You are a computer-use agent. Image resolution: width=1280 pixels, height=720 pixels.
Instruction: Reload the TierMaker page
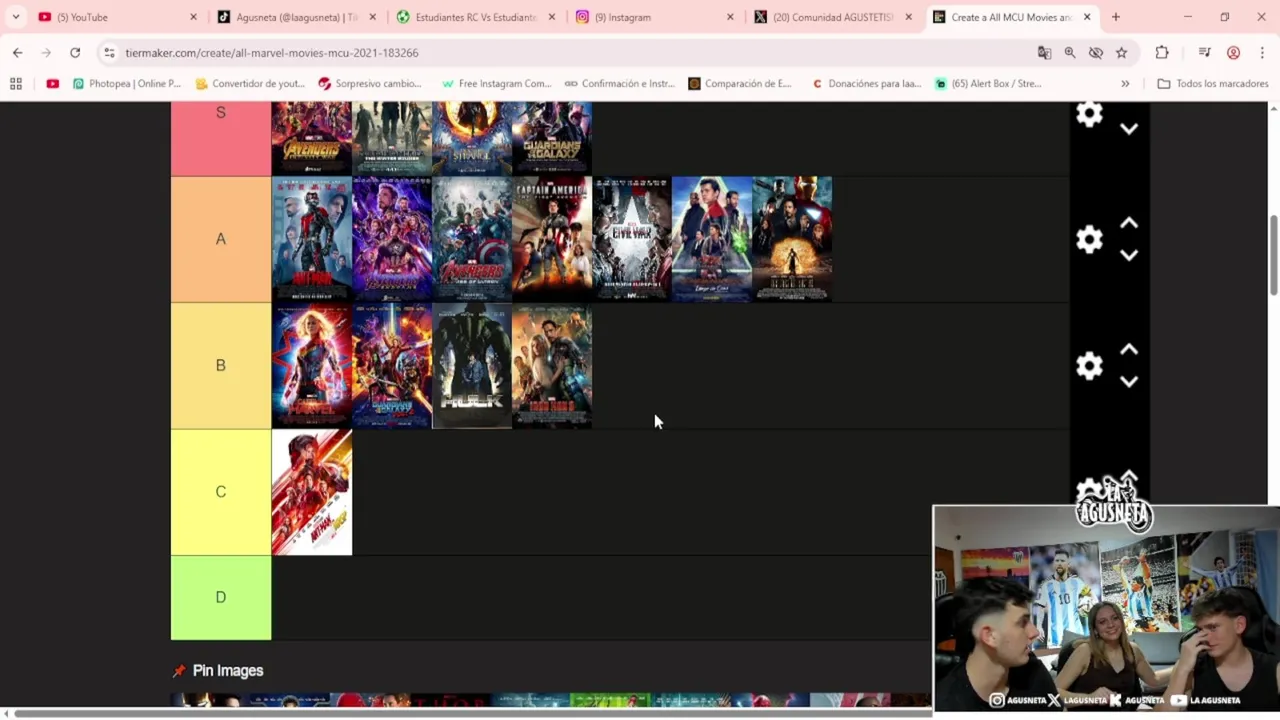75,53
